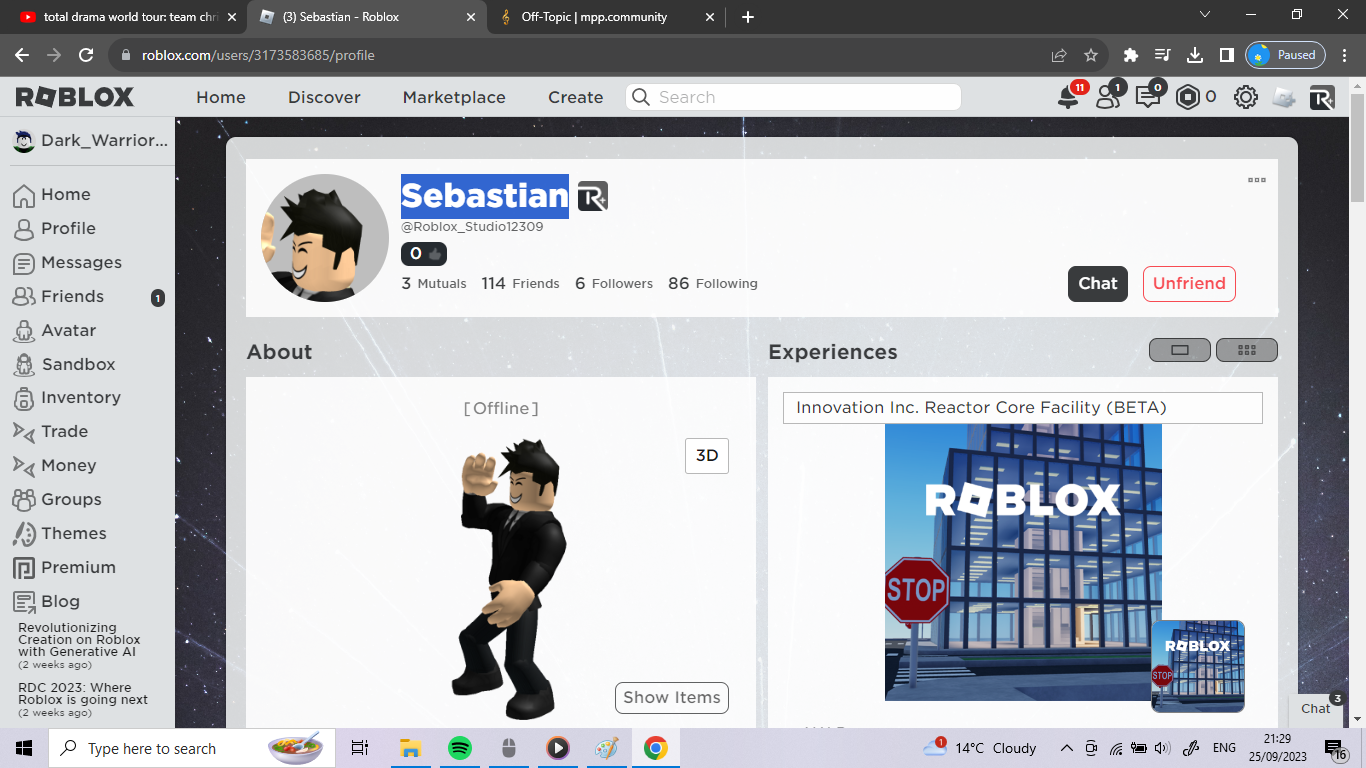Click Discover in the top navigation

[324, 97]
